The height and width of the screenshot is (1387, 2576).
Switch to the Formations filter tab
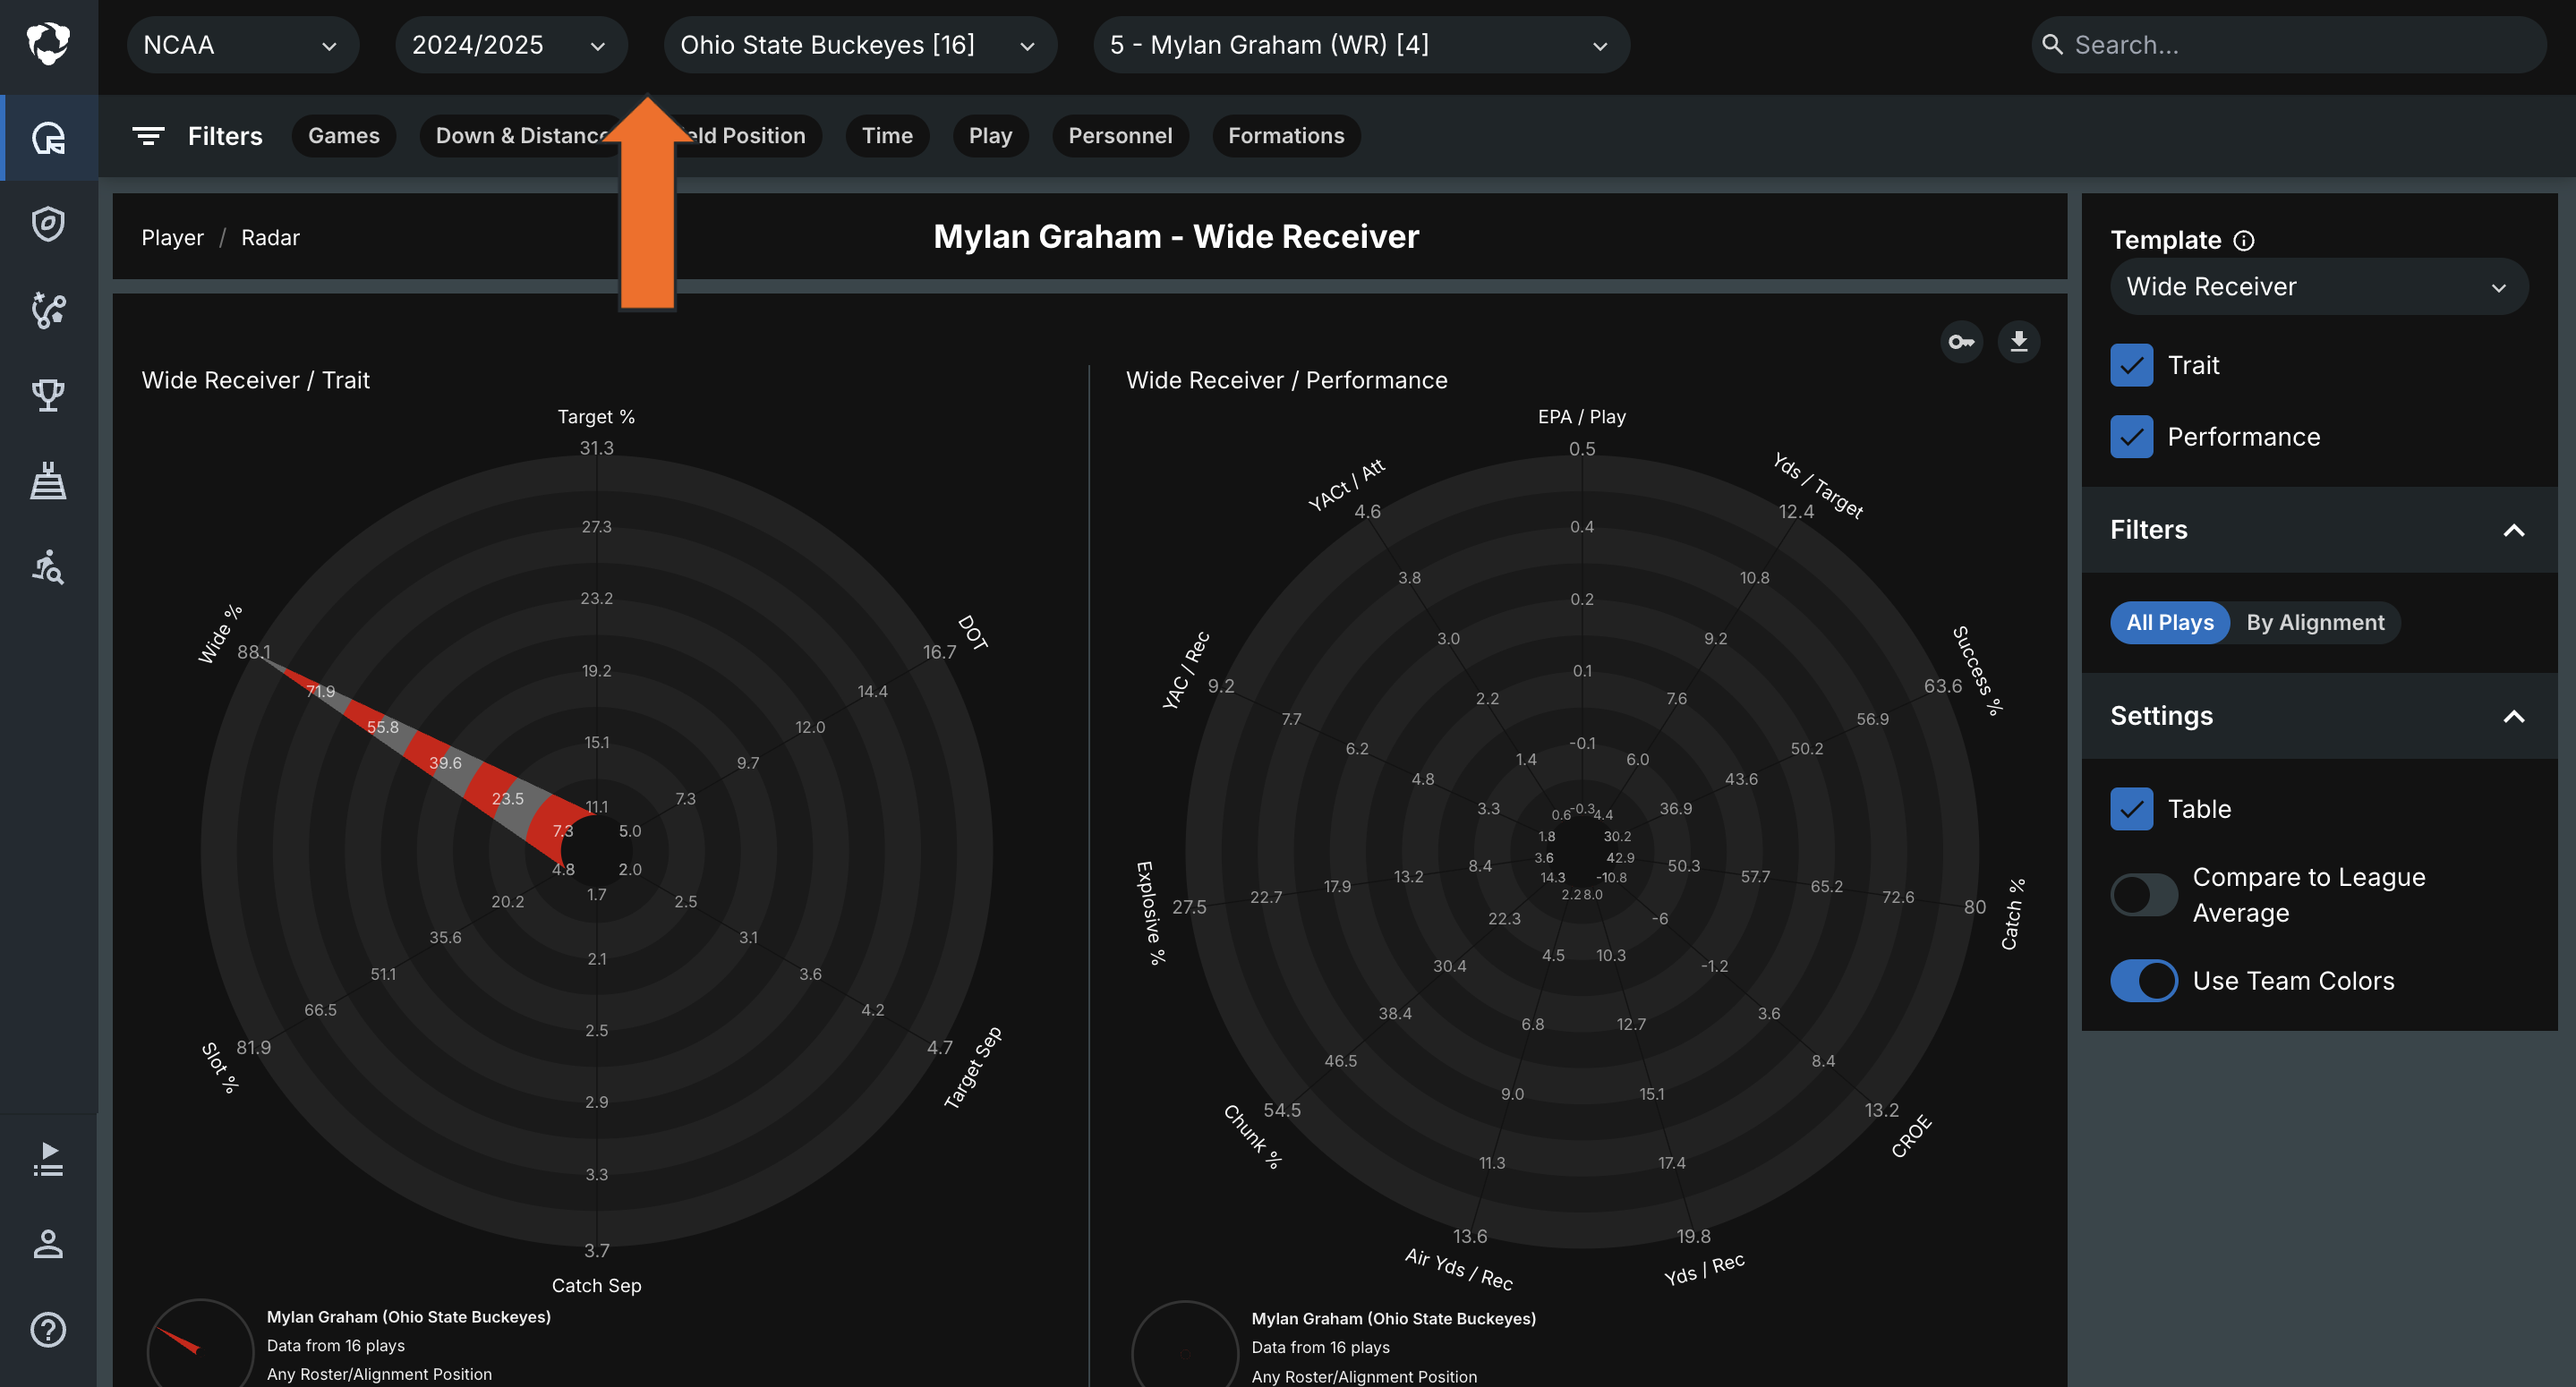click(1286, 136)
